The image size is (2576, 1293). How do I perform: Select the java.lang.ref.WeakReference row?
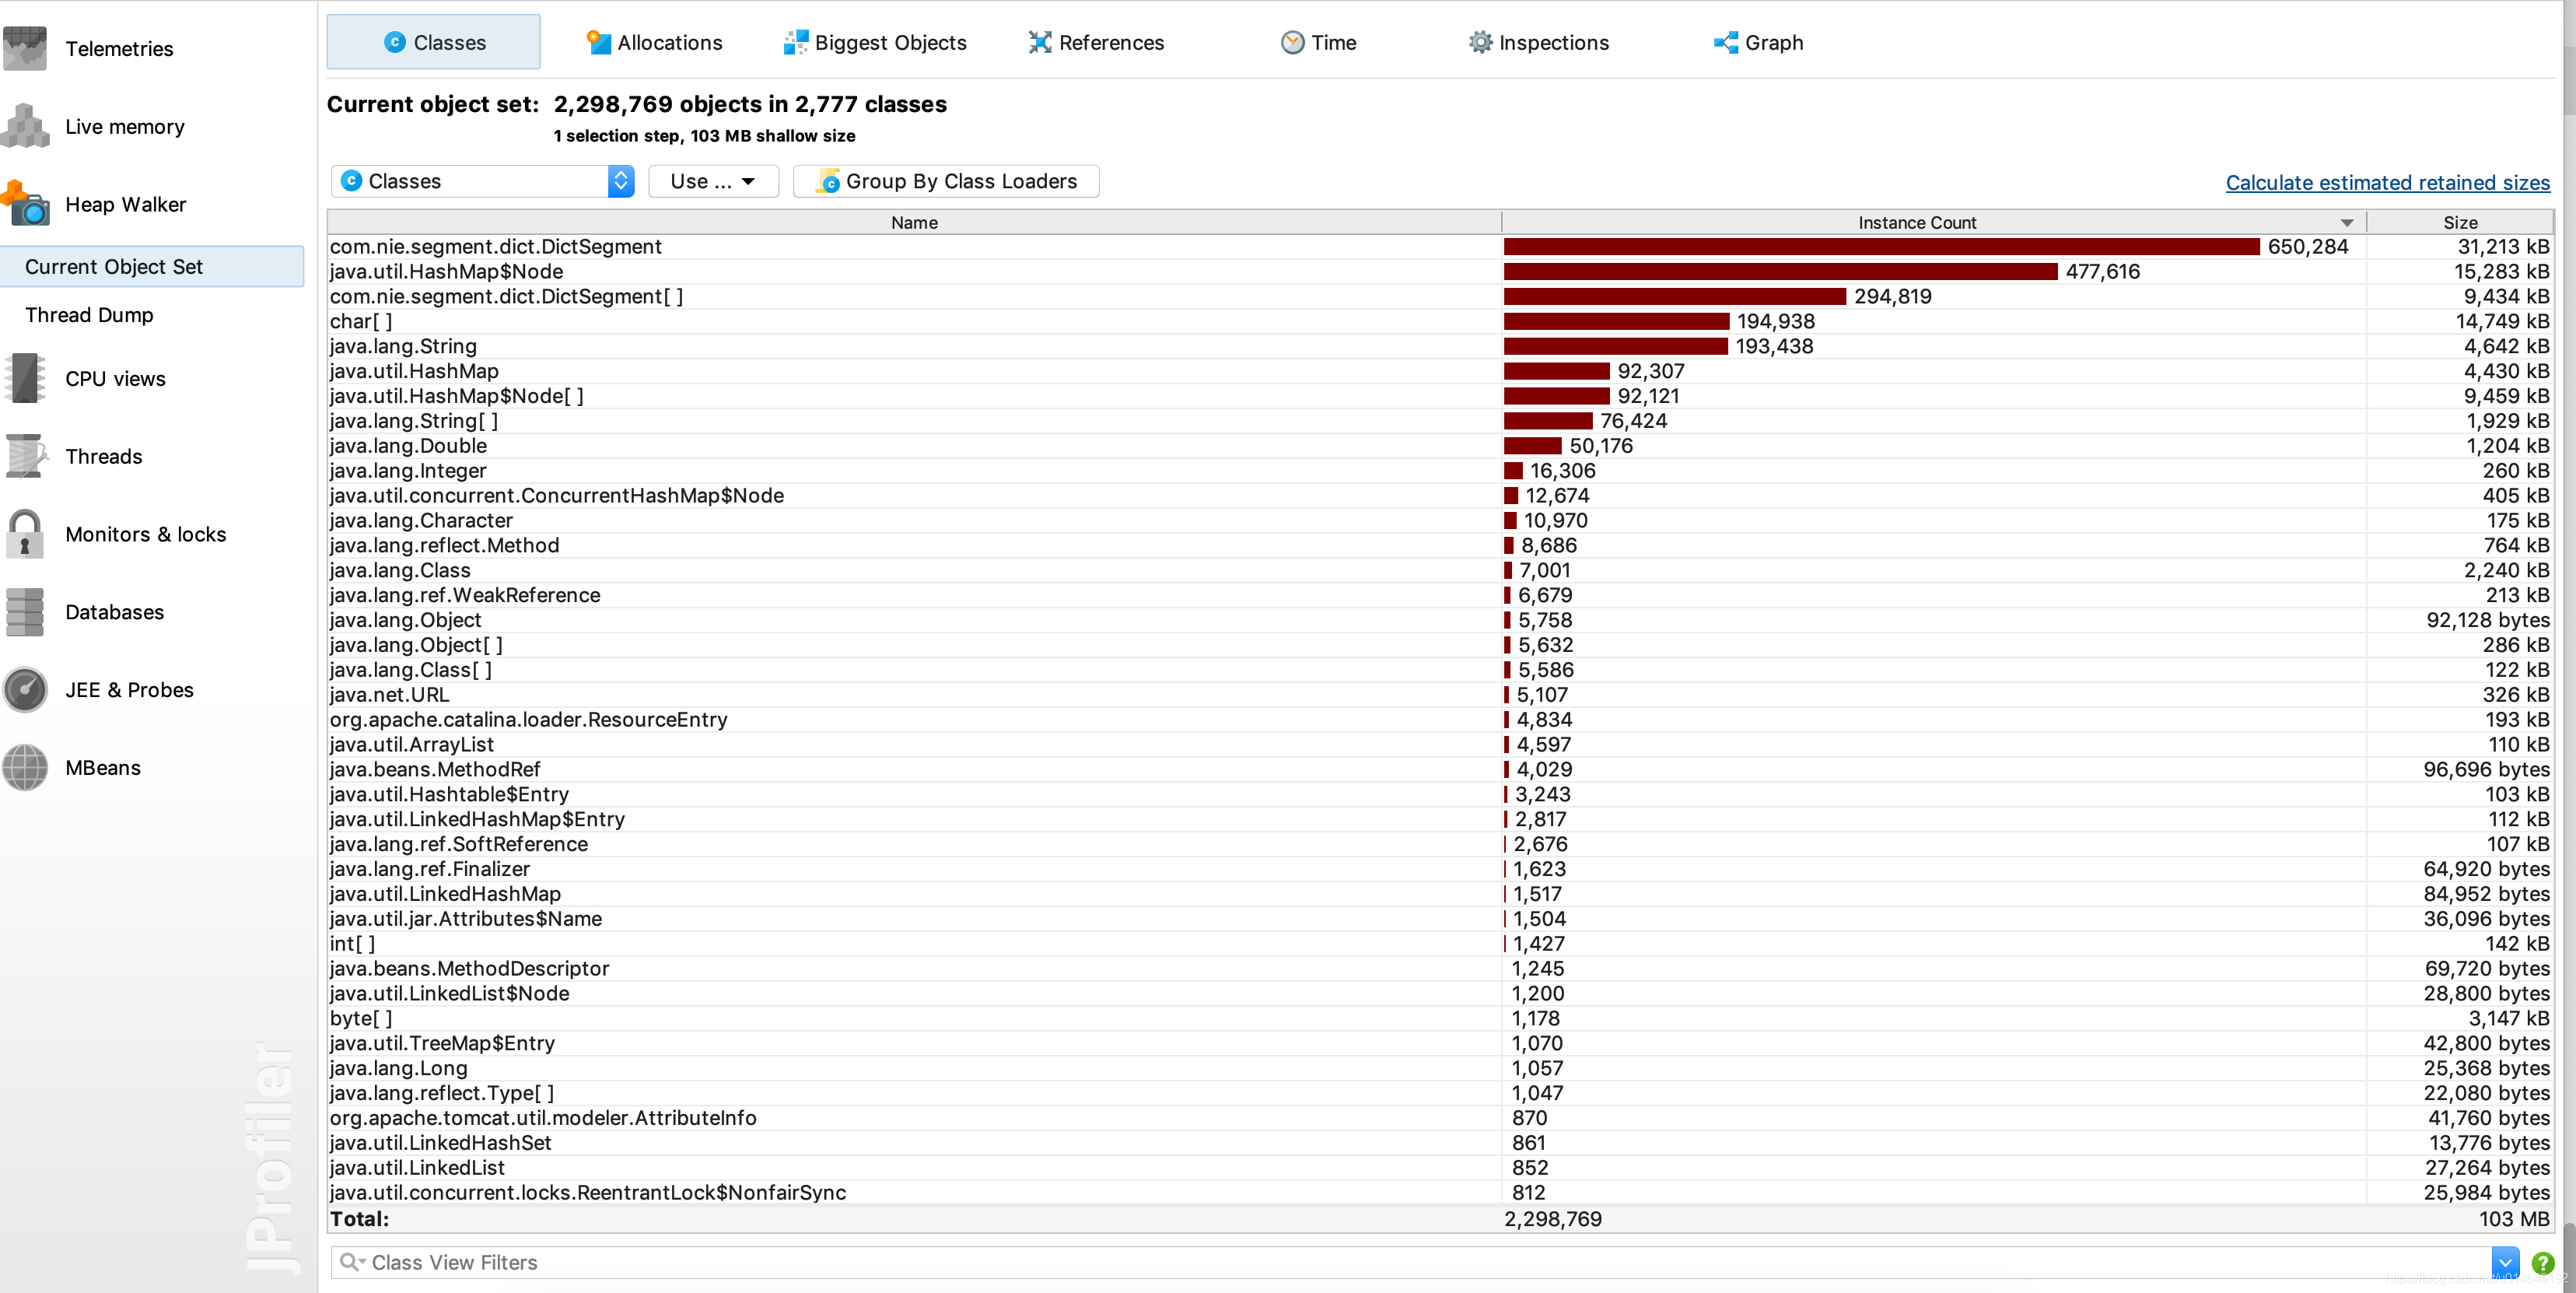tap(1440, 595)
